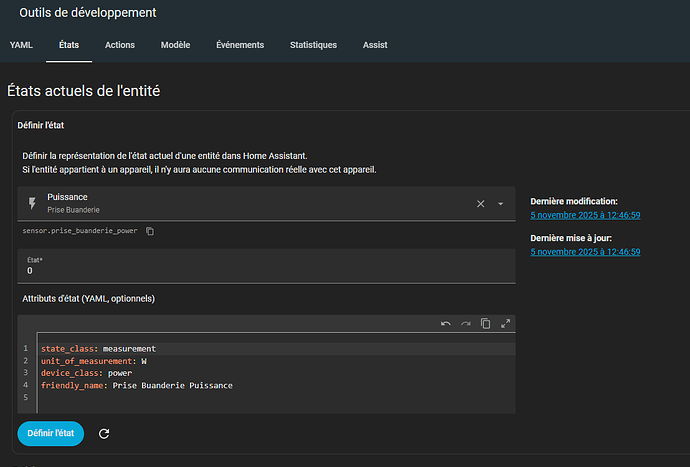Redo the YAML editor change
This screenshot has width=690, height=467.
click(465, 324)
